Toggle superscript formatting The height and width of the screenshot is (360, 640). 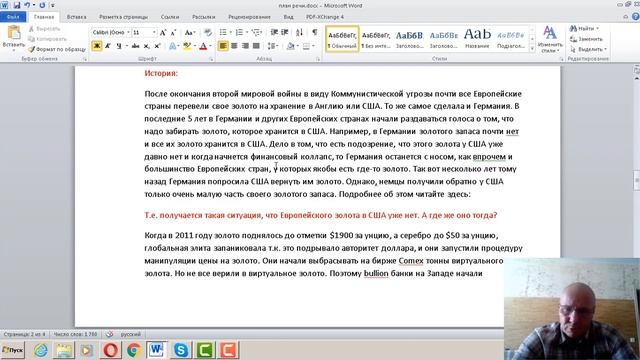(157, 46)
